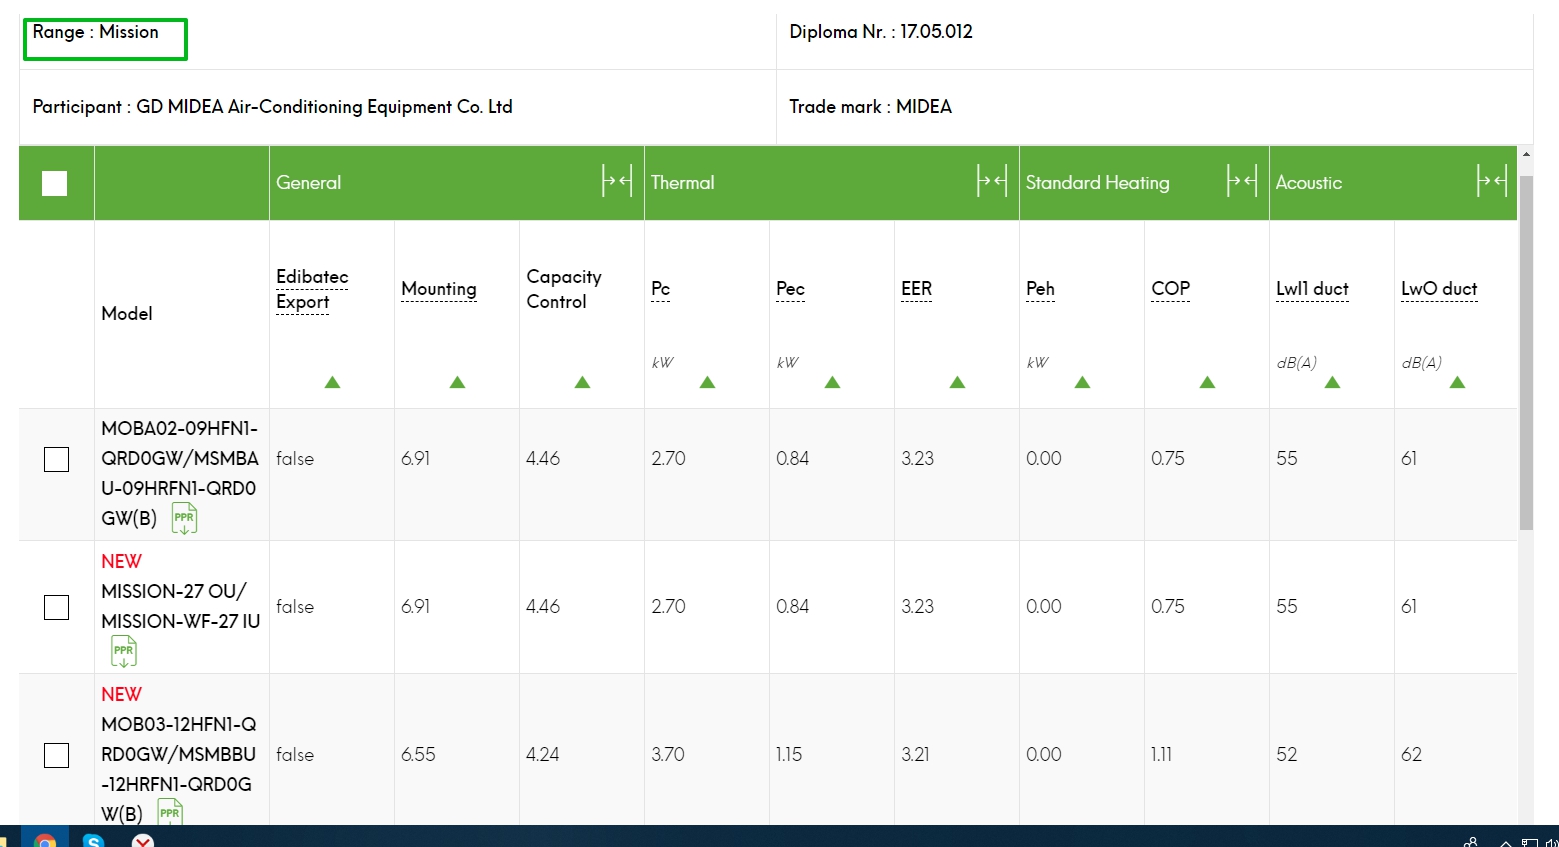Collapse the General column group

pos(617,181)
